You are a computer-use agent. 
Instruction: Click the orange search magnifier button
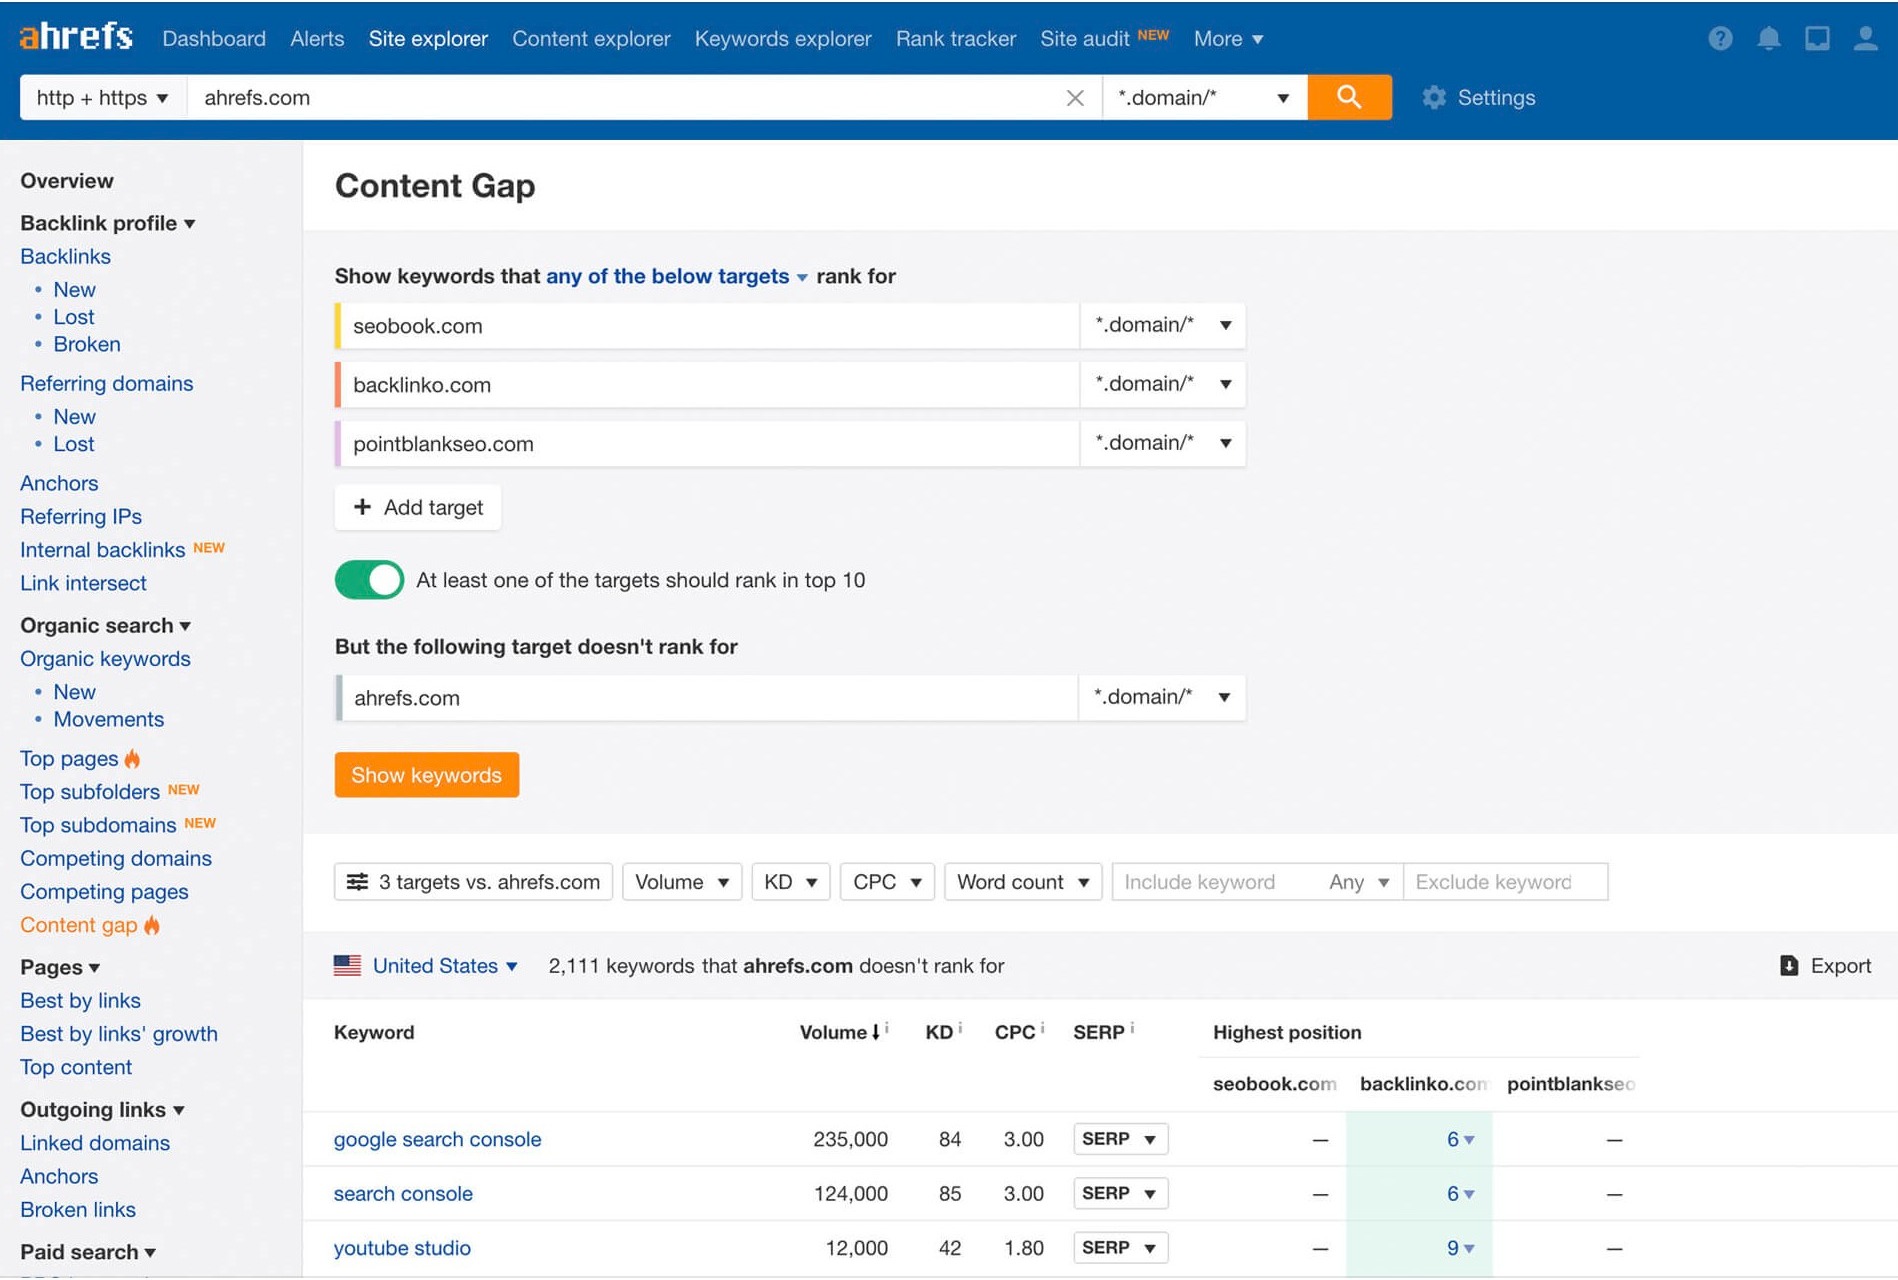coord(1349,97)
